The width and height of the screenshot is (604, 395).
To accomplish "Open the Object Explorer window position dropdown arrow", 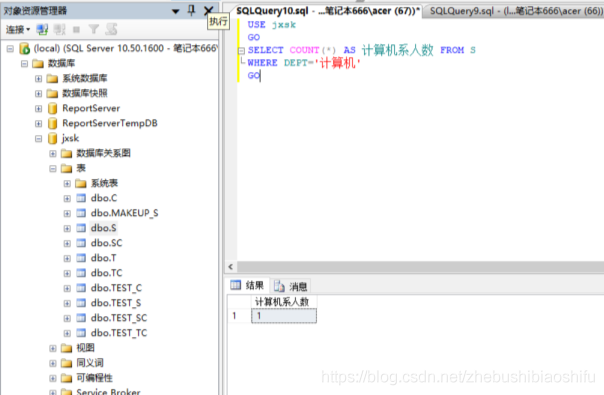I will (176, 11).
